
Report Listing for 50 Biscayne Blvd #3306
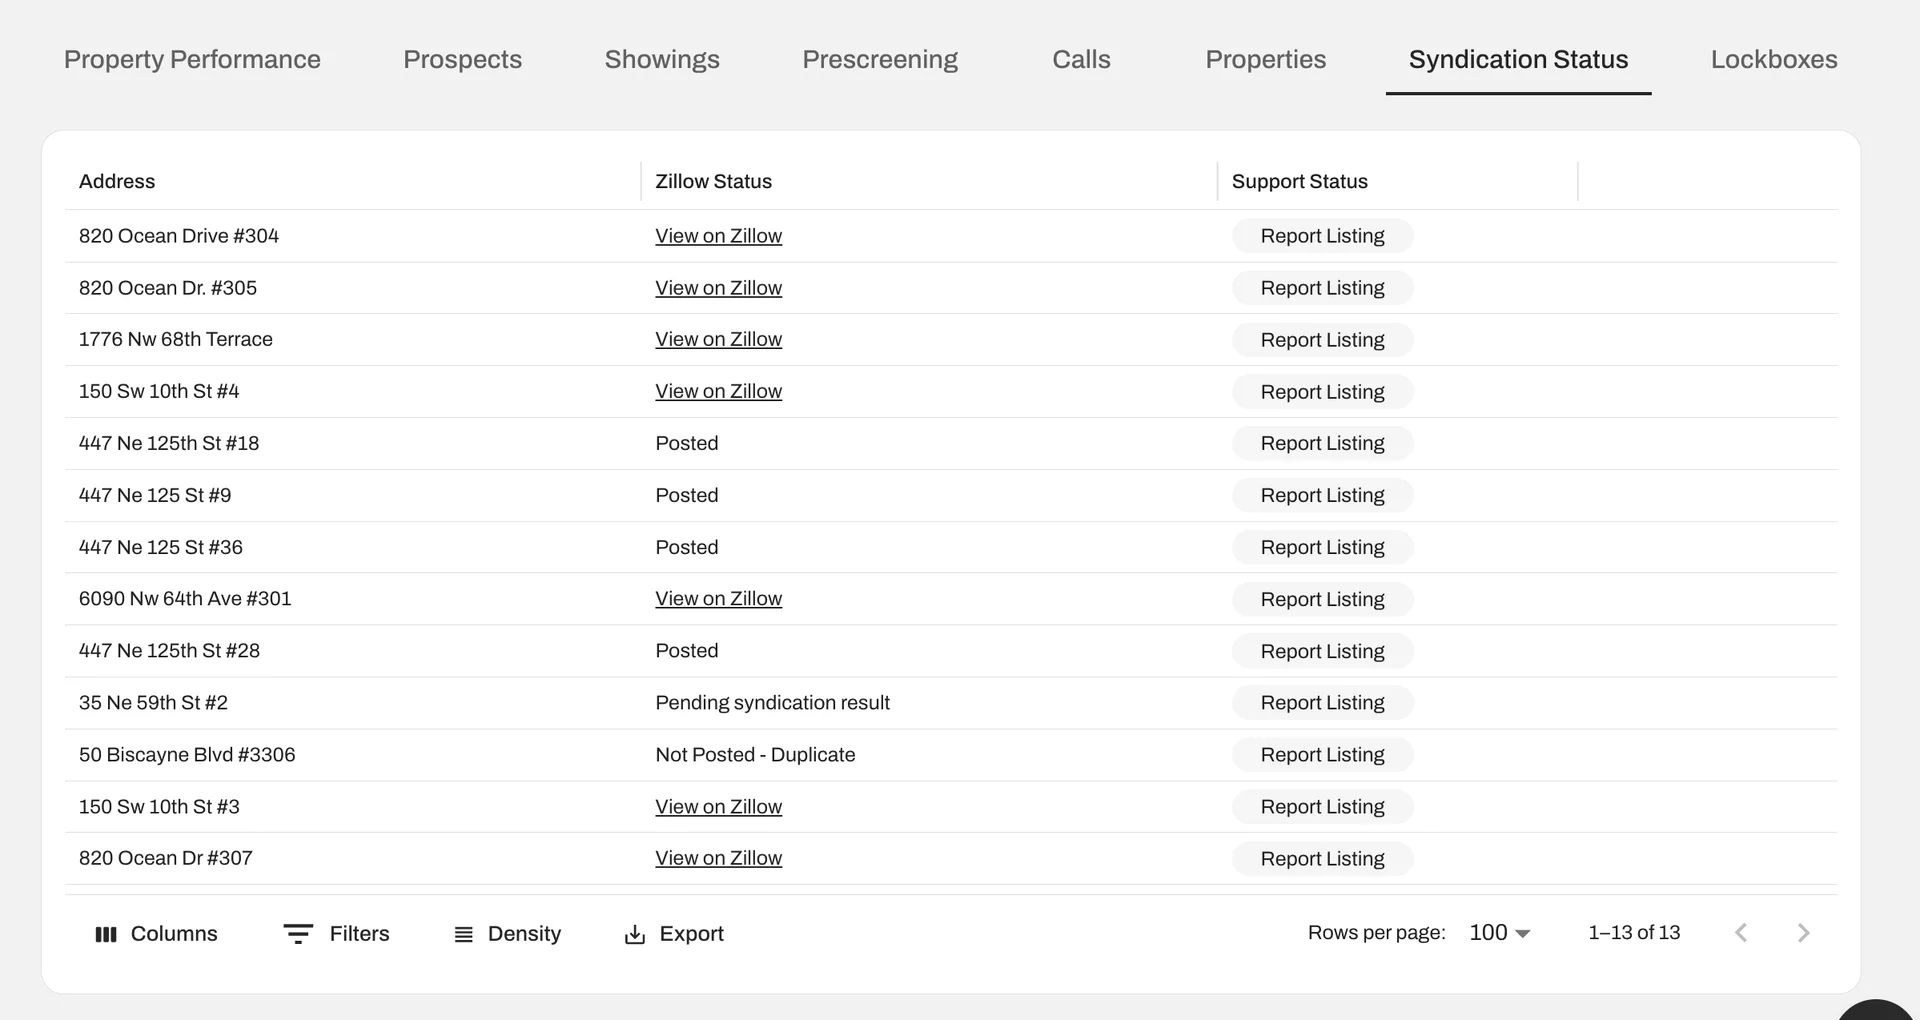pyautogui.click(x=1322, y=754)
